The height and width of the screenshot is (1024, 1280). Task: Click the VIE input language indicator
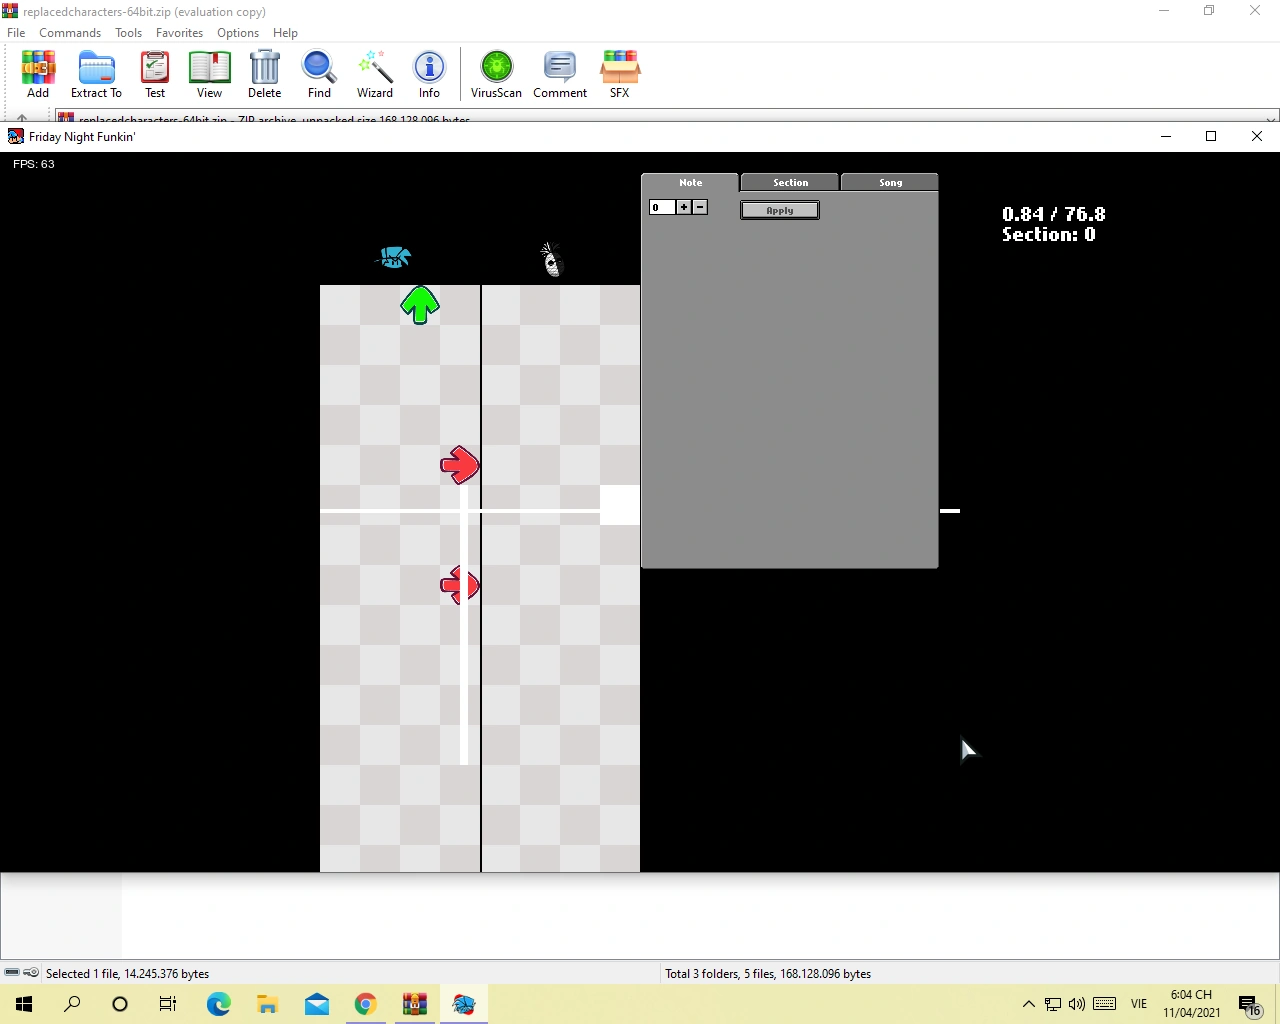pos(1139,1004)
